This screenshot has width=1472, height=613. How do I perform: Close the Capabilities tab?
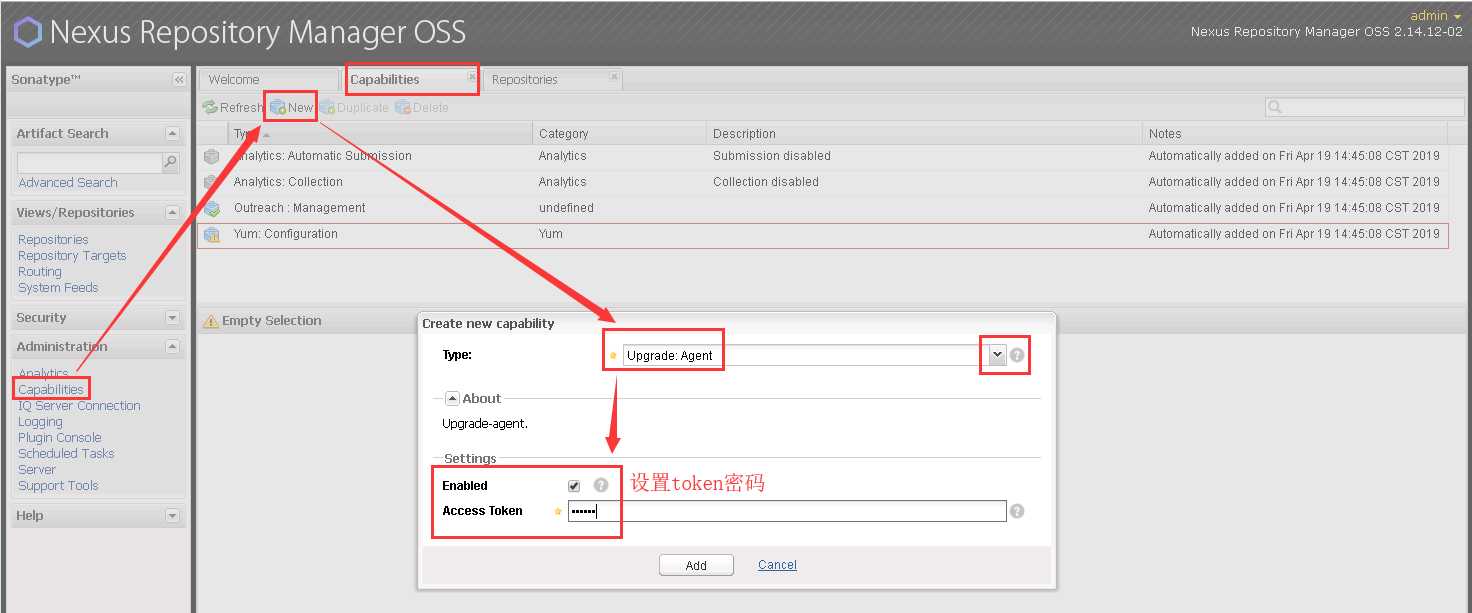click(472, 76)
